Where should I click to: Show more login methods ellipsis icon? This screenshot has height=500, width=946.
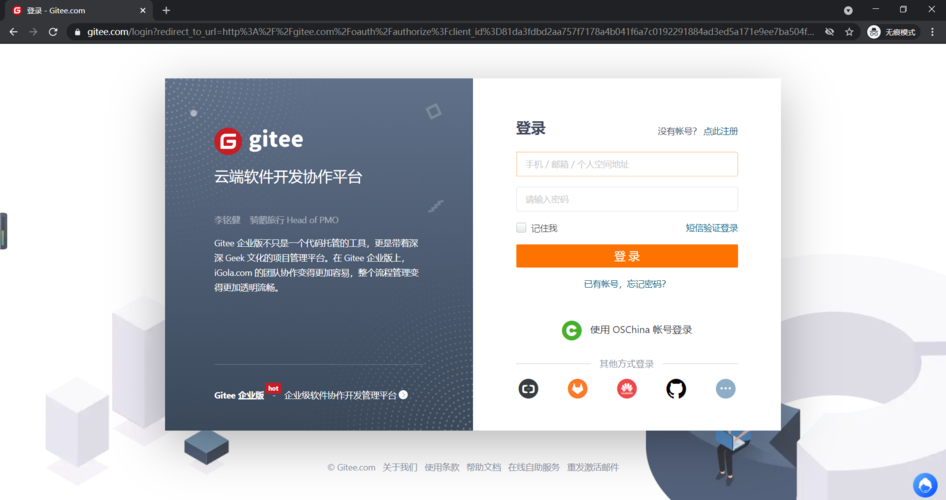(x=725, y=388)
